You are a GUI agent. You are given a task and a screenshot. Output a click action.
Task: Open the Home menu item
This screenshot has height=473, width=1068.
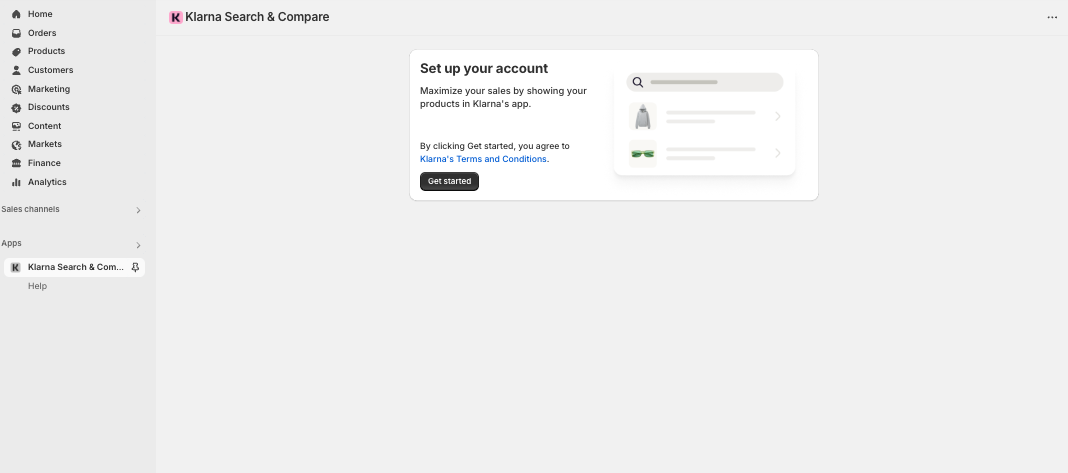(x=40, y=14)
